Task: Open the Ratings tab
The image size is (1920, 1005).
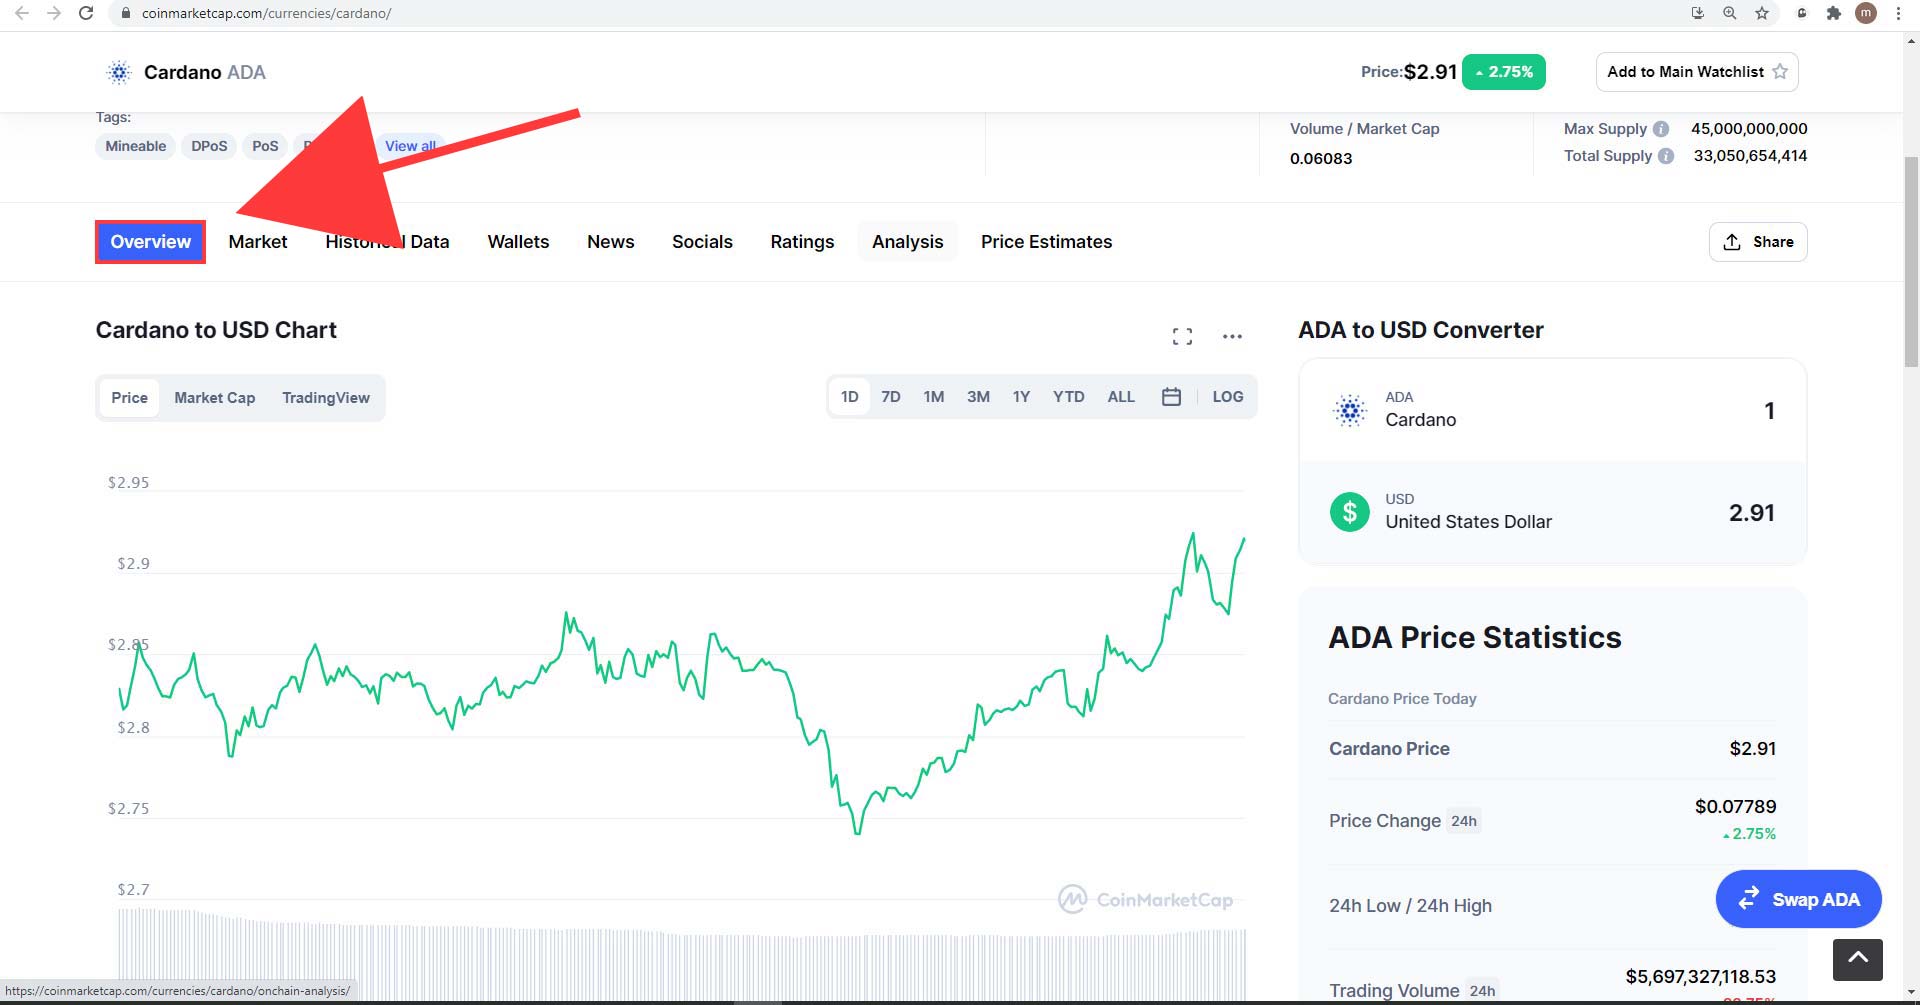Action: click(x=802, y=242)
